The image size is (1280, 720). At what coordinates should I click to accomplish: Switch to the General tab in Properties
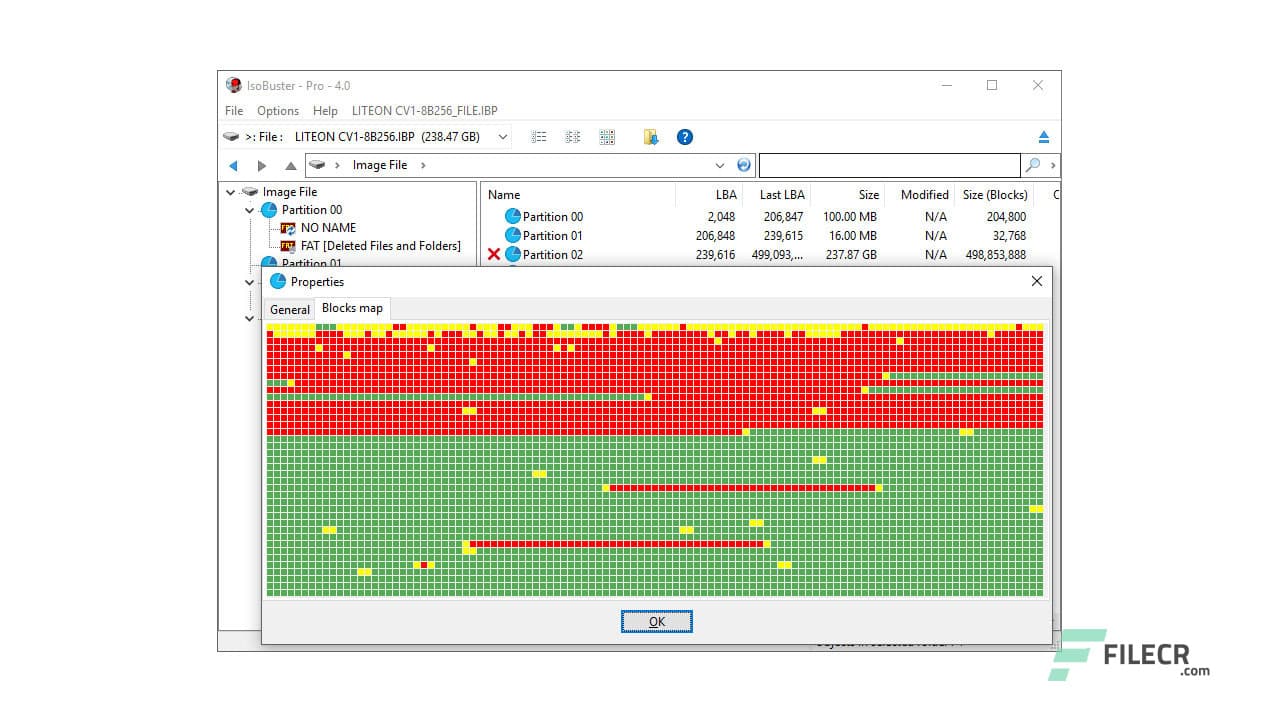(289, 309)
